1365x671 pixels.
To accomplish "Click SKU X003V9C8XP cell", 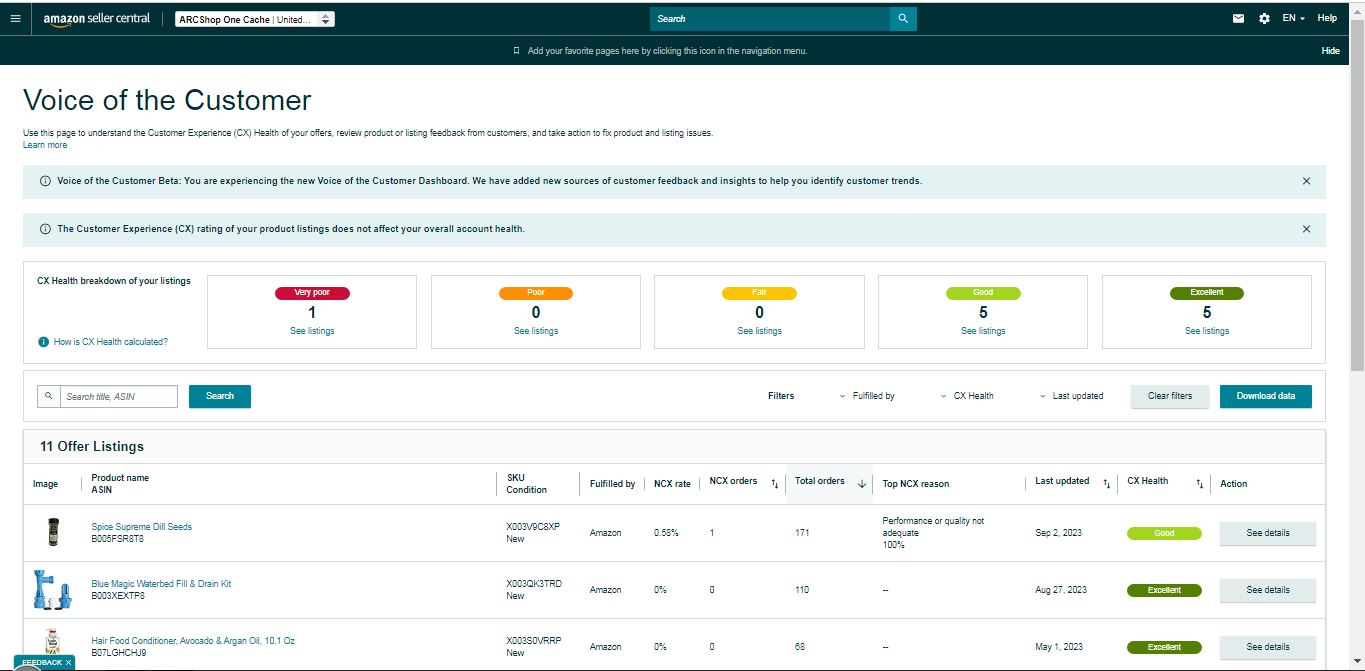I will [x=533, y=527].
